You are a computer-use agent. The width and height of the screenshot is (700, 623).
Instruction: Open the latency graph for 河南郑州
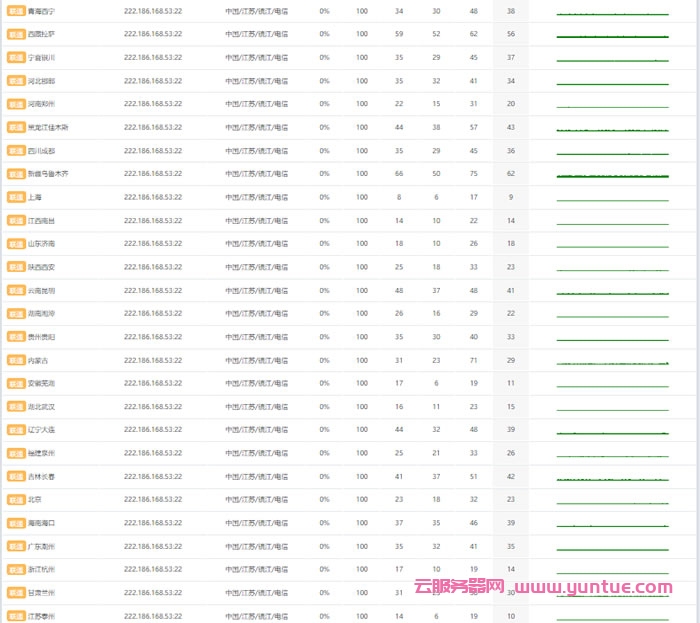click(x=612, y=105)
